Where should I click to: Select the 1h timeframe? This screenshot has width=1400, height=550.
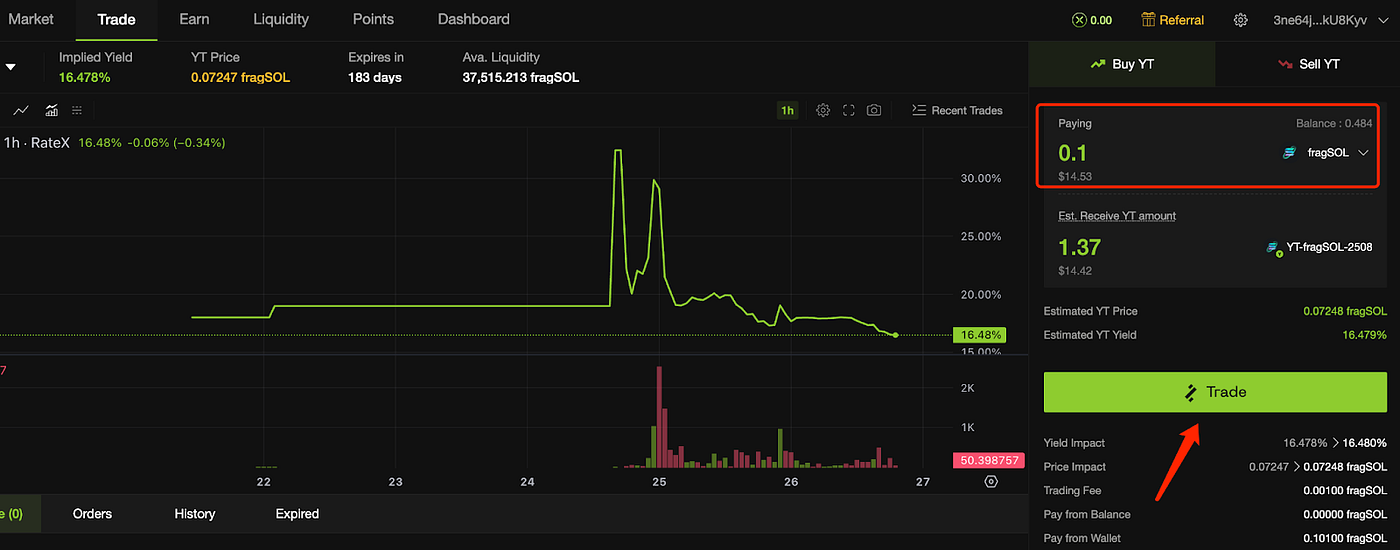tap(788, 110)
